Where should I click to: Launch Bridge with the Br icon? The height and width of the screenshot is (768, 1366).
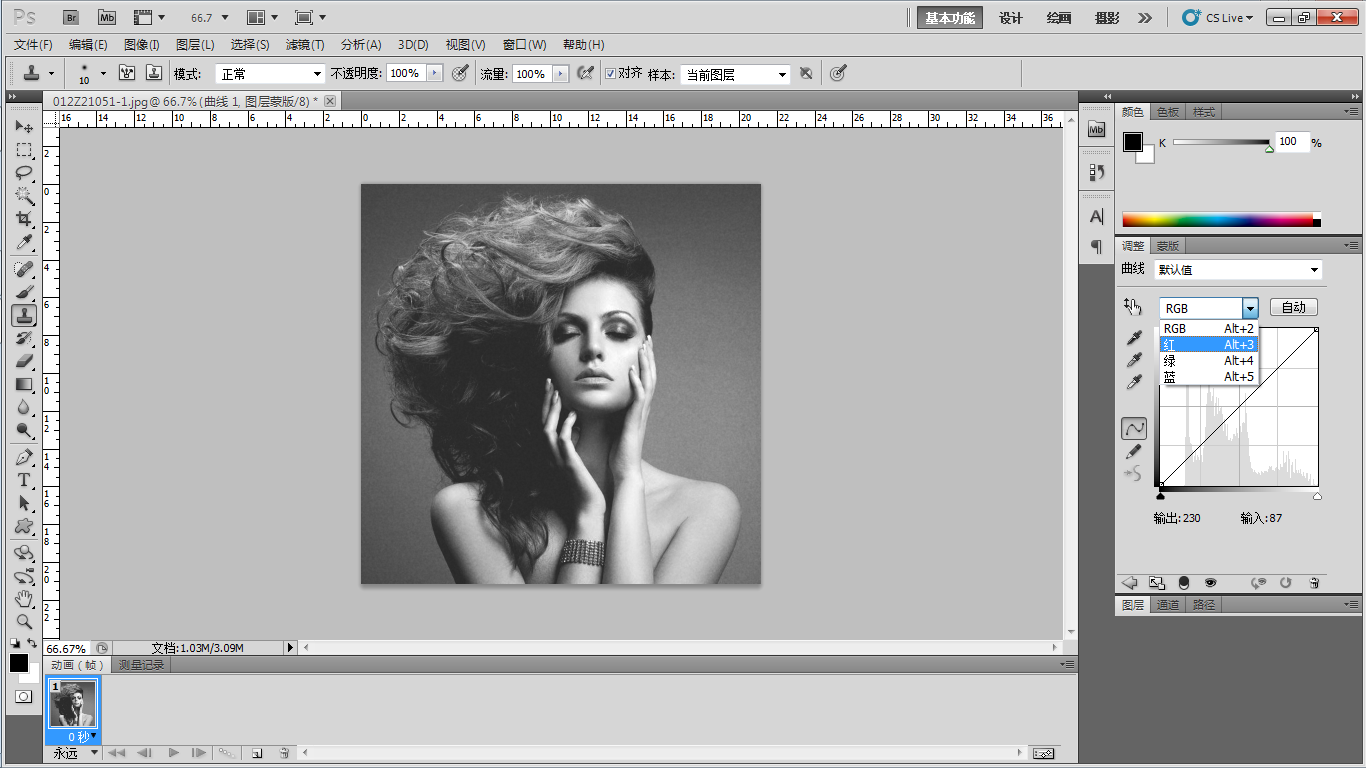pyautogui.click(x=71, y=17)
